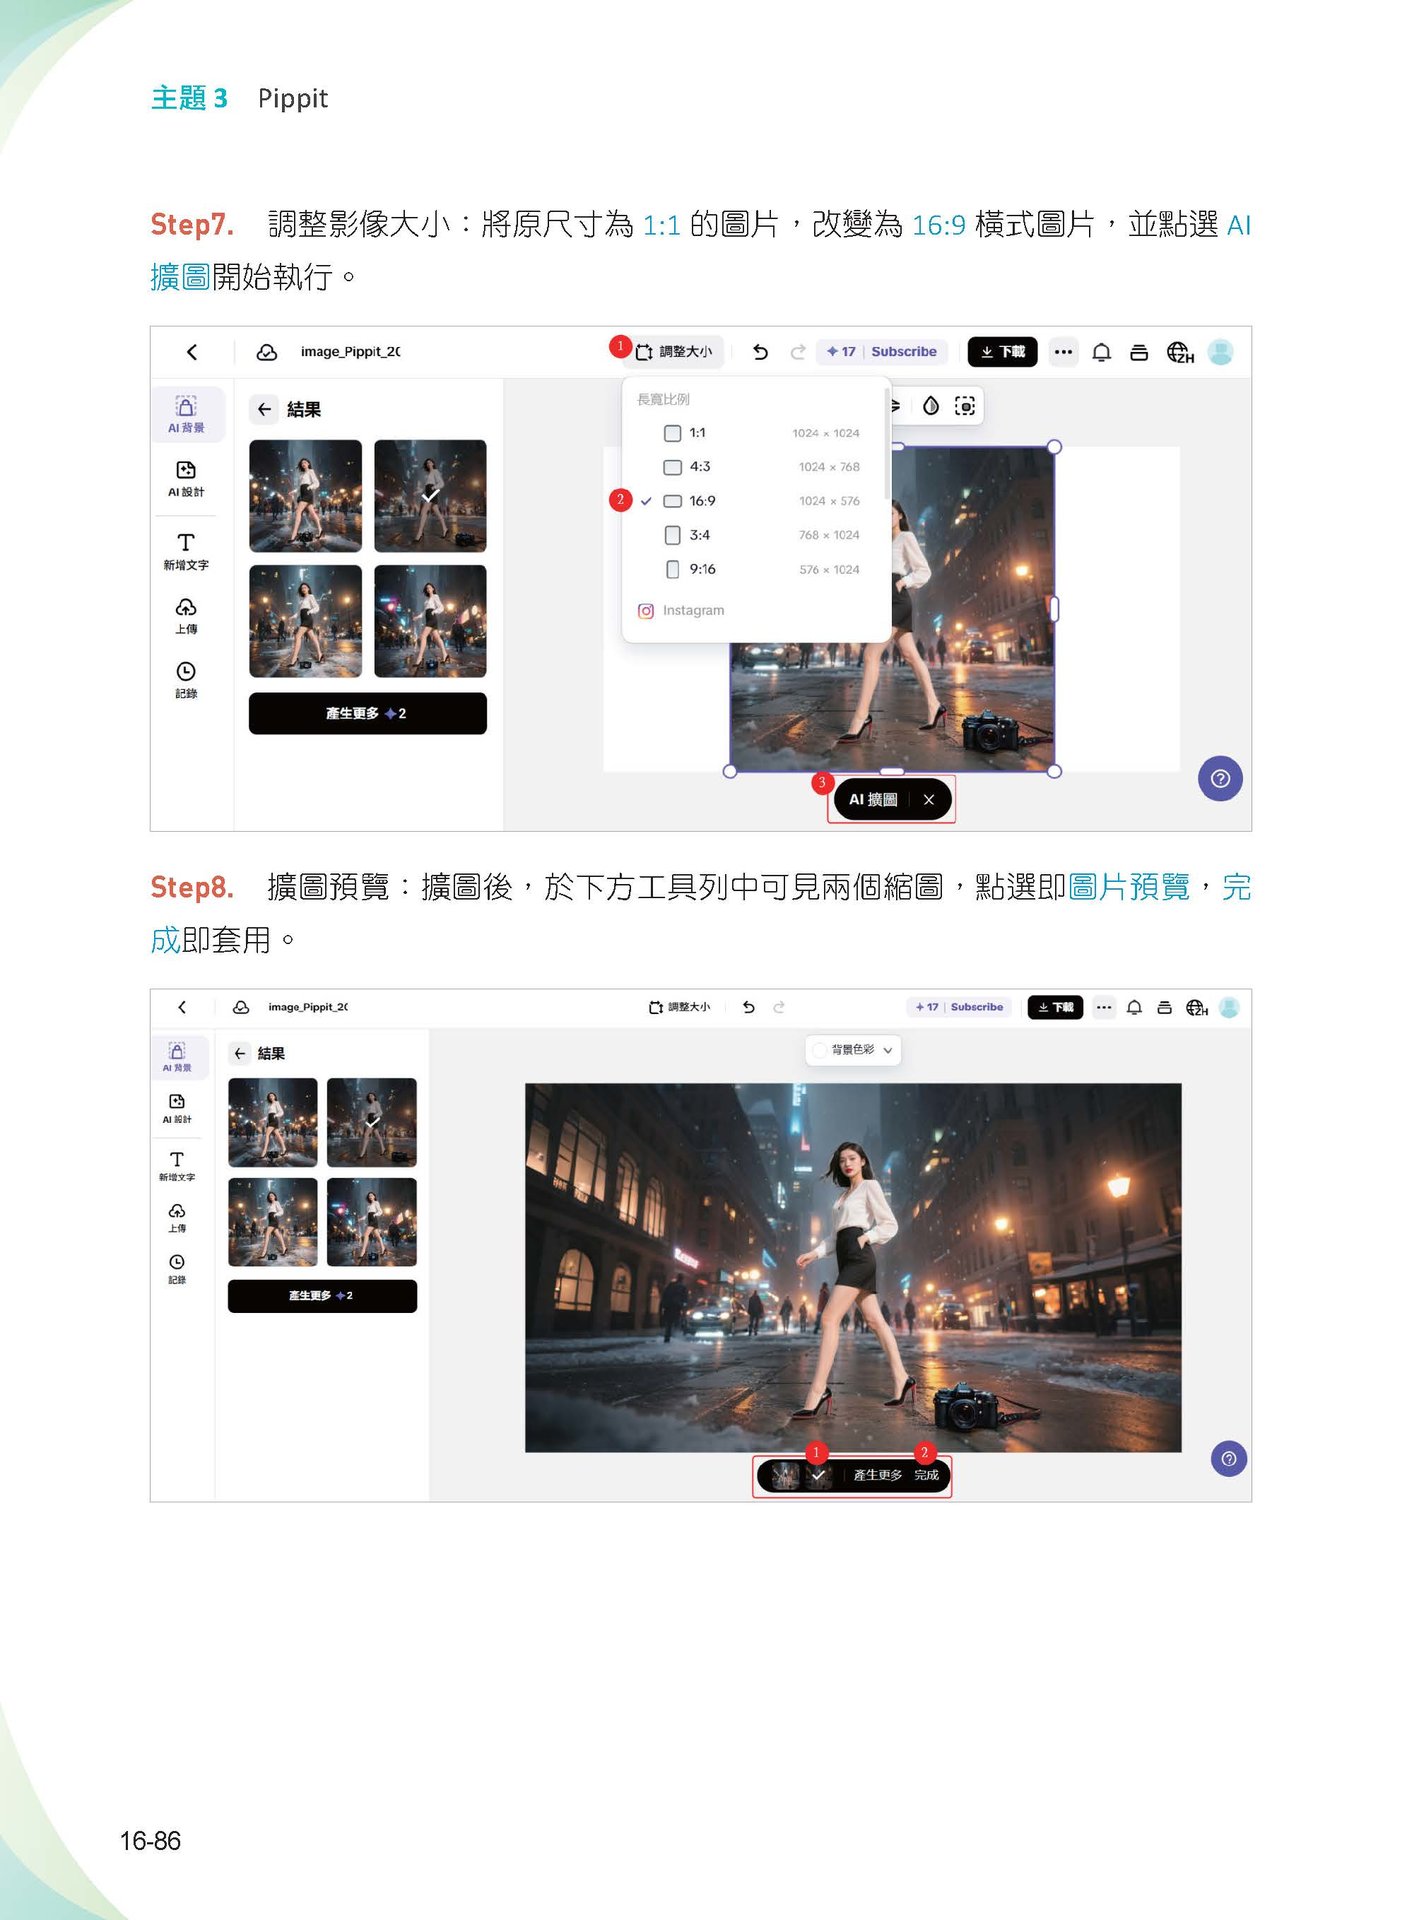Click the stacked layers icon in upper screenshot
Screen dimensions: 1419x1920
pyautogui.click(x=1139, y=352)
